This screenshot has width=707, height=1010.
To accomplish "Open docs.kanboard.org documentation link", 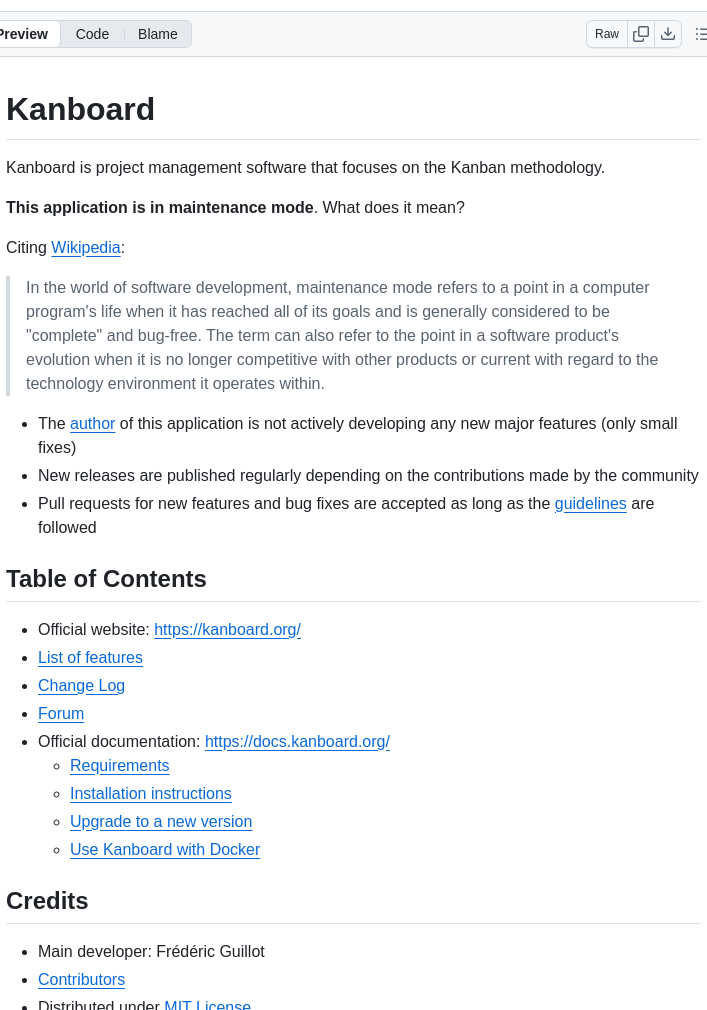I will pos(297,742).
